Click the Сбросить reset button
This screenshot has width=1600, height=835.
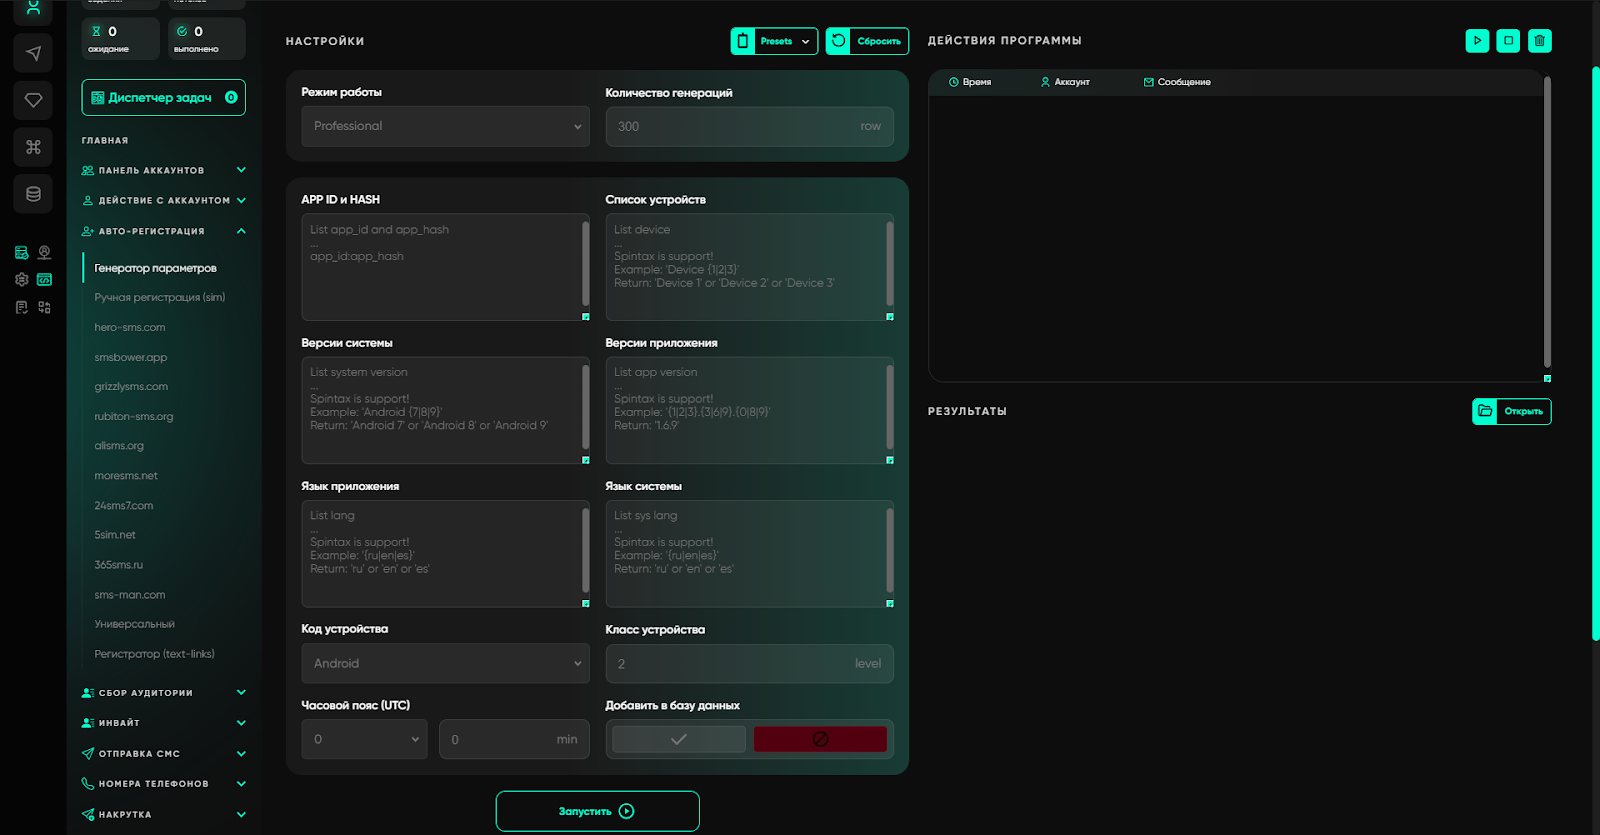click(x=867, y=41)
